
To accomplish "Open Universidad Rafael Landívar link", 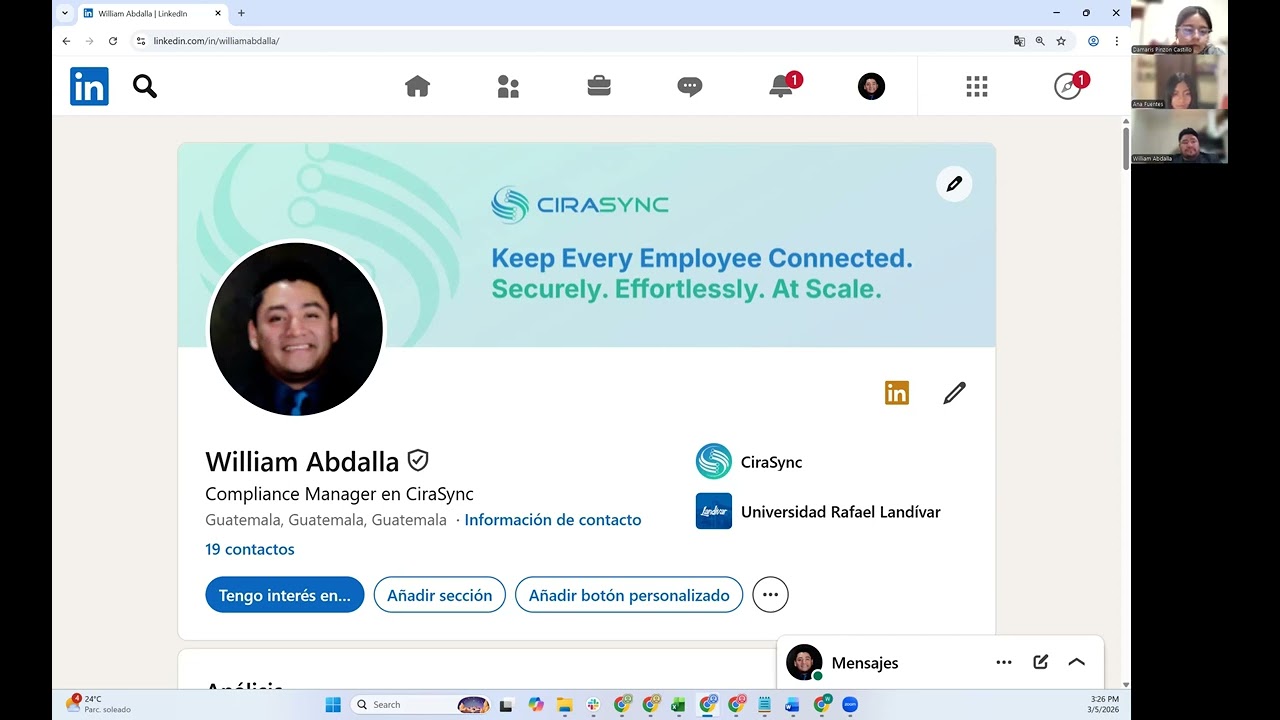I will (819, 512).
